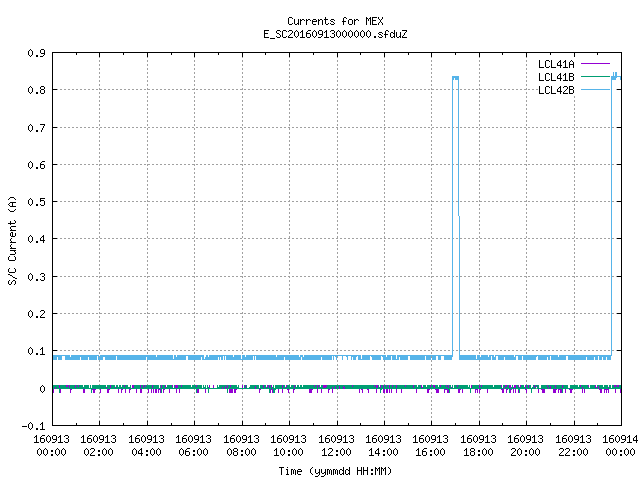
Task: Click the 0.9 y-axis tick value
Action: tap(36, 53)
